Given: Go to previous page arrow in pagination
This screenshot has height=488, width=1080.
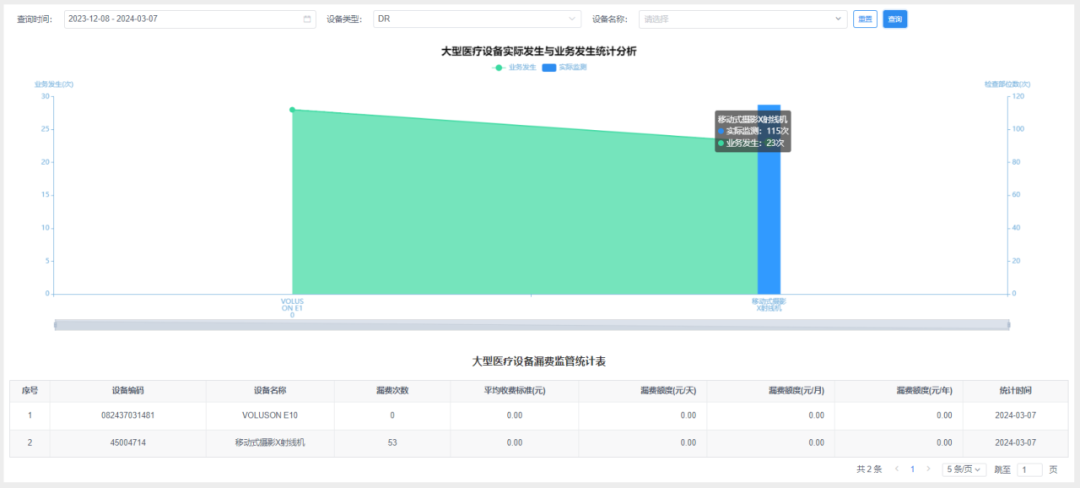Looking at the screenshot, I should click(897, 469).
